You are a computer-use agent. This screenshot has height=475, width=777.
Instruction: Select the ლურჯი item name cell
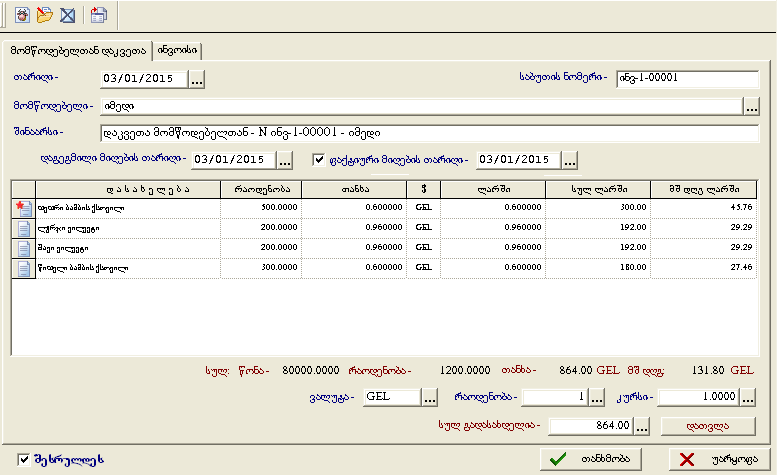[128, 228]
